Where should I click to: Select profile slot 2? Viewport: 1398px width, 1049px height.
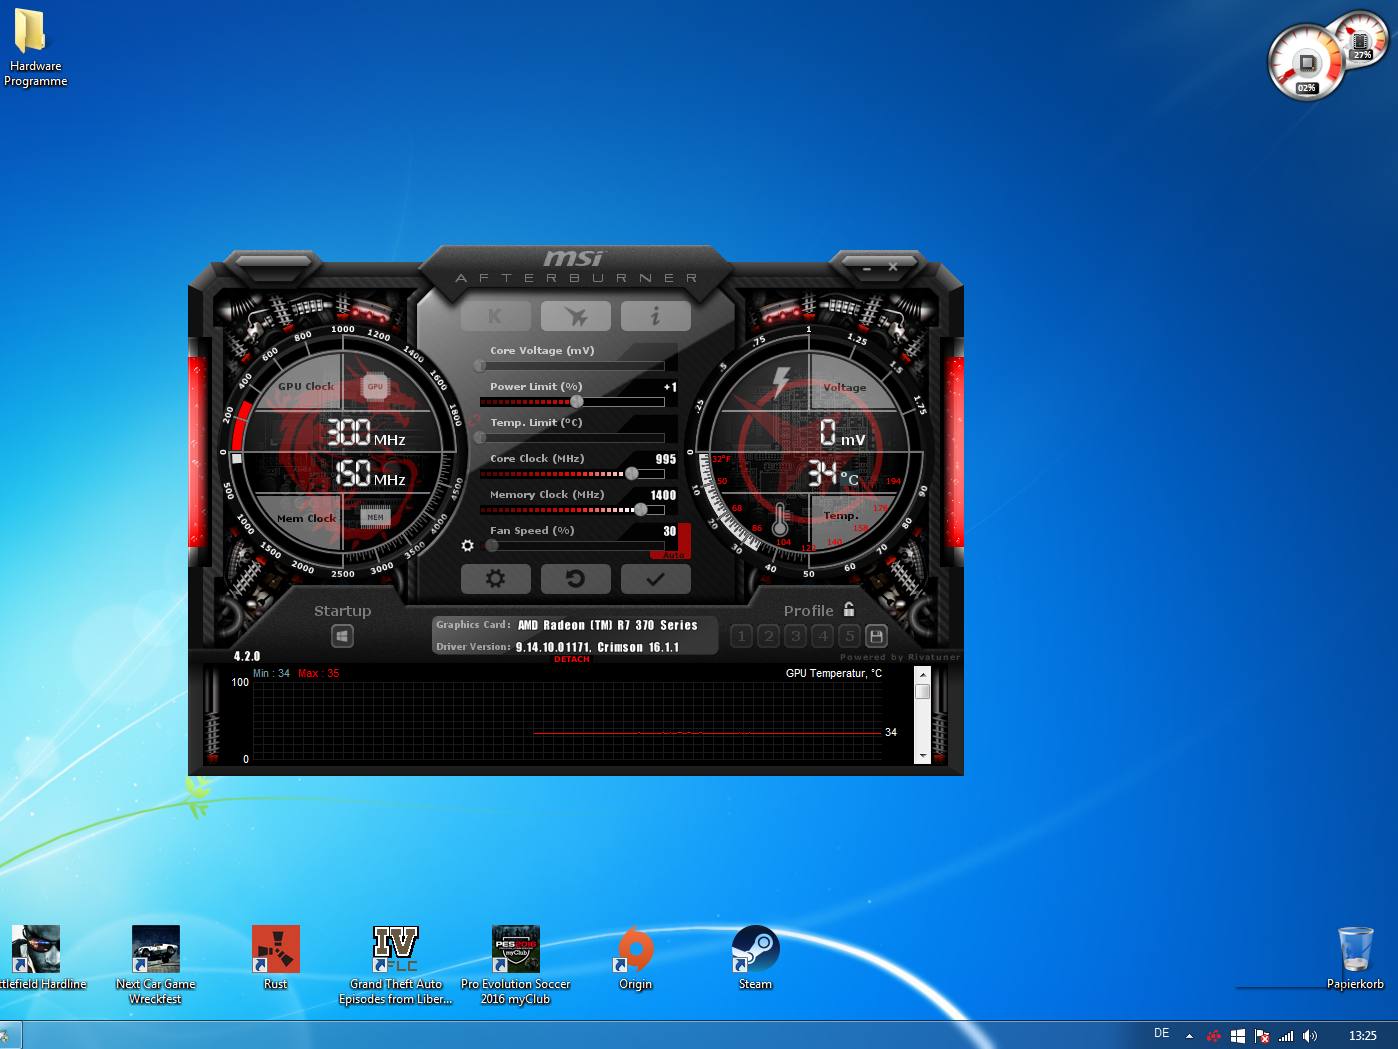768,636
